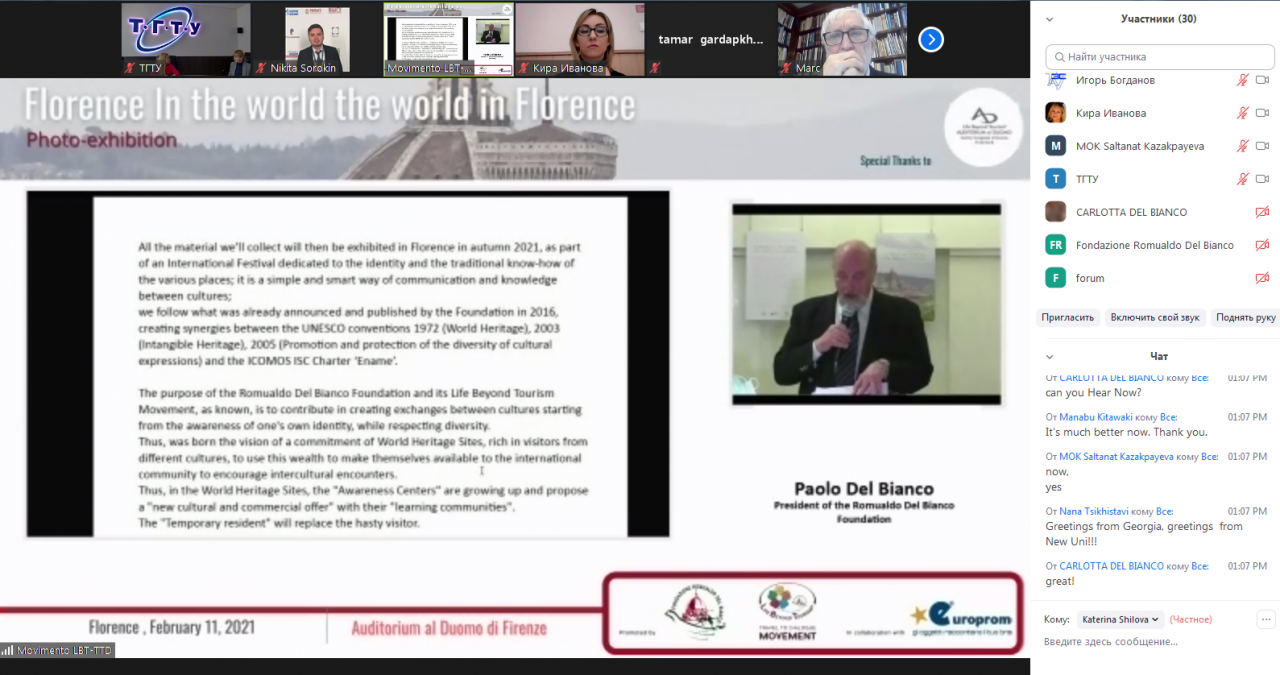Click disabled camera icon for forum participant

1262,278
